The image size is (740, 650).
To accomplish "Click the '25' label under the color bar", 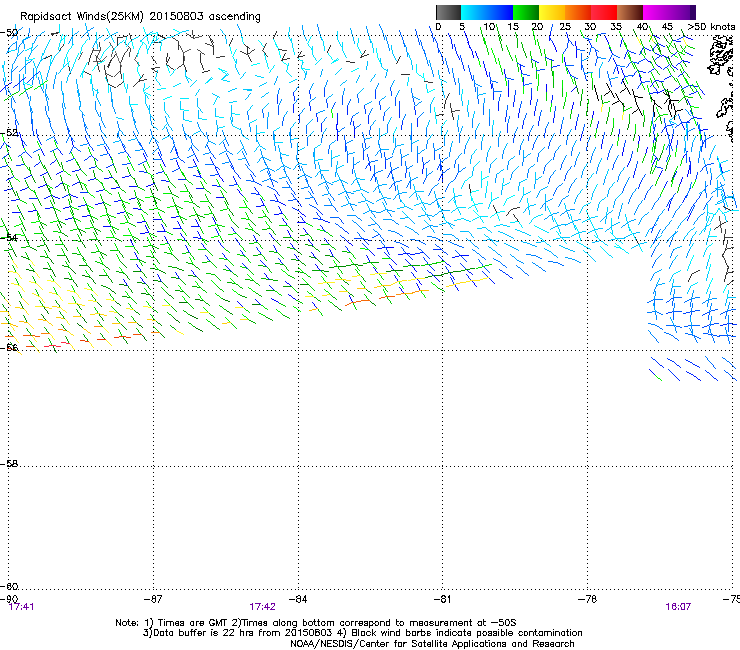I will 565,27.
